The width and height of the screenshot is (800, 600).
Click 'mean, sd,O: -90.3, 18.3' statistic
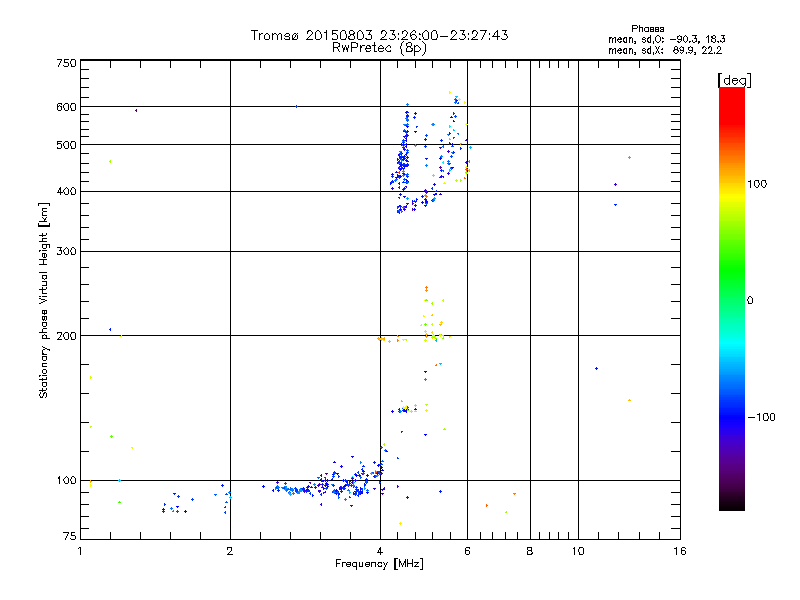pyautogui.click(x=667, y=39)
